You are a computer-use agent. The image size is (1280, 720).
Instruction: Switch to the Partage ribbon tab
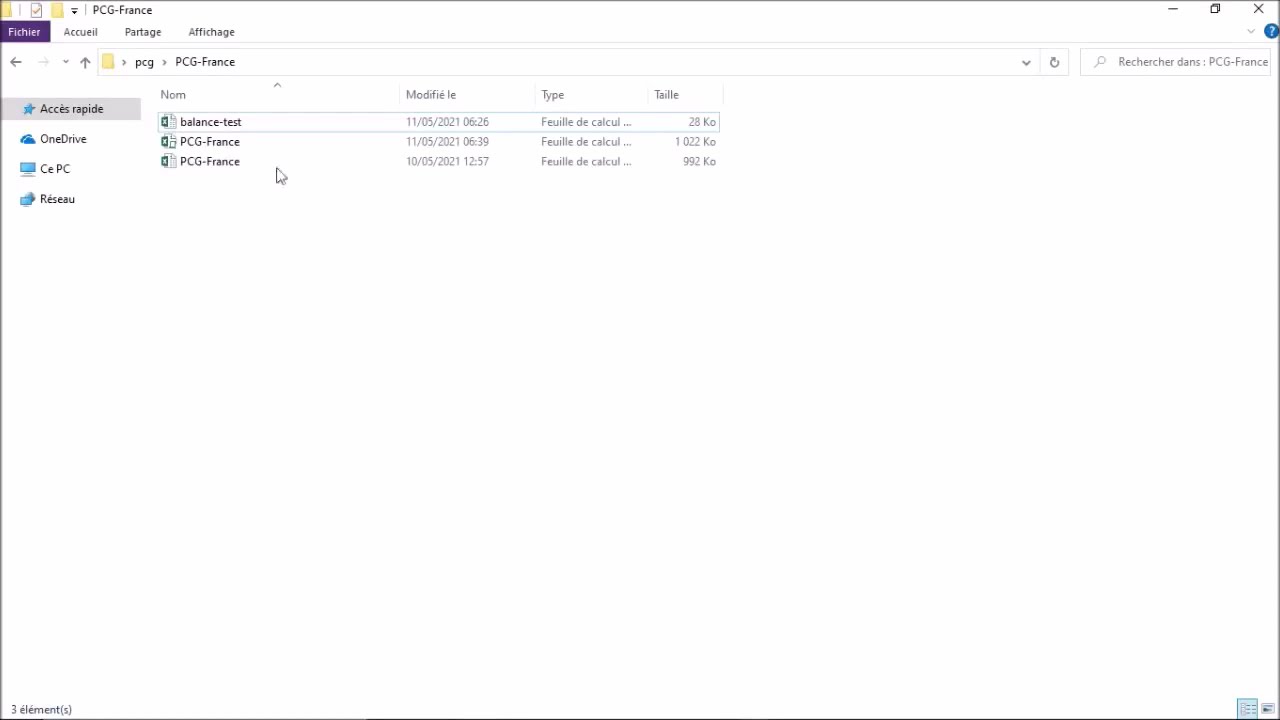[x=143, y=32]
